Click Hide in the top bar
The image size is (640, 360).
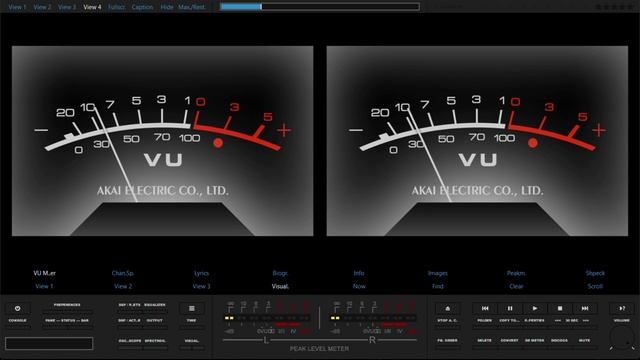(x=167, y=7)
